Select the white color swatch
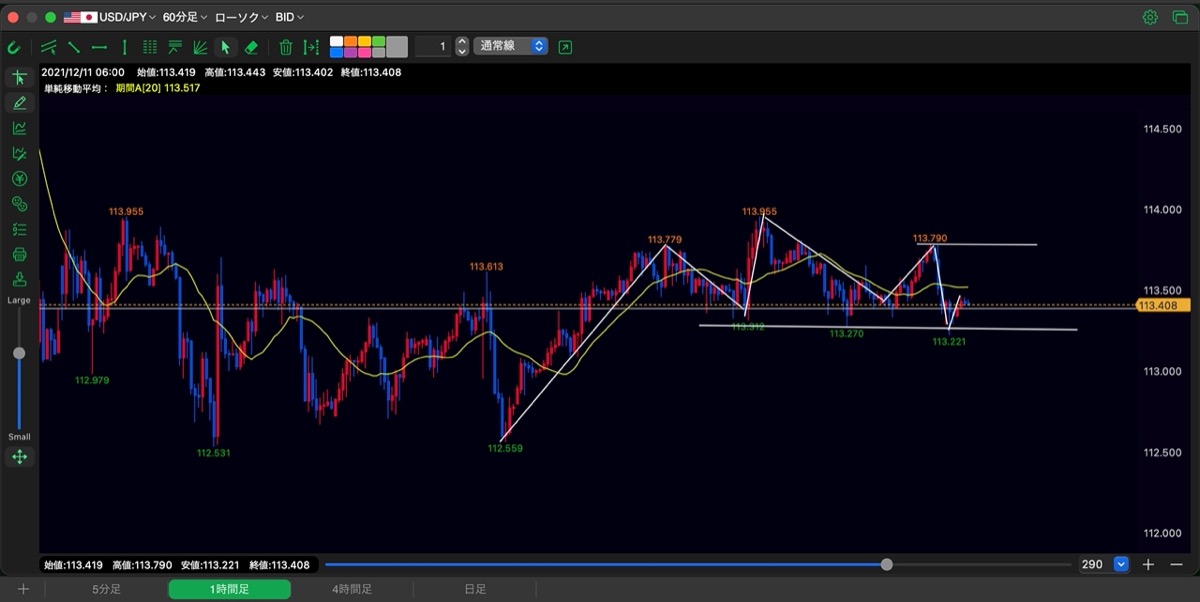Viewport: 1200px width, 602px height. (337, 41)
